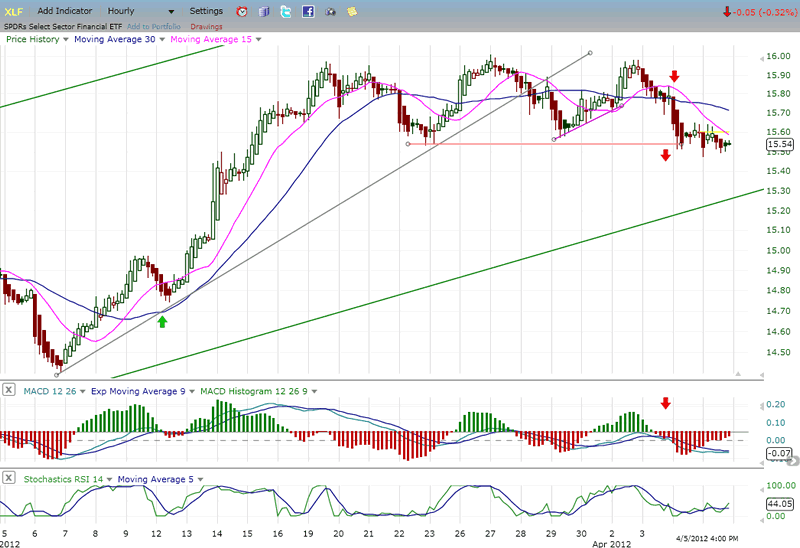Open the Settings menu
Viewport: 800px width, 548px height.
click(206, 11)
